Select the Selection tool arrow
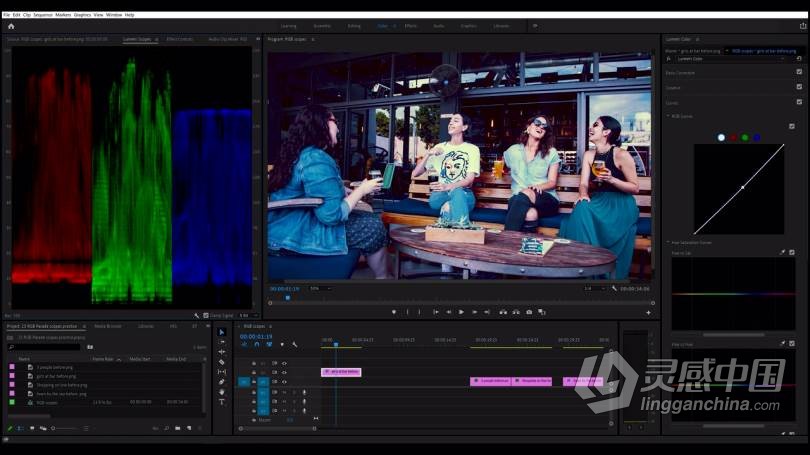The width and height of the screenshot is (810, 455). pyautogui.click(x=222, y=332)
